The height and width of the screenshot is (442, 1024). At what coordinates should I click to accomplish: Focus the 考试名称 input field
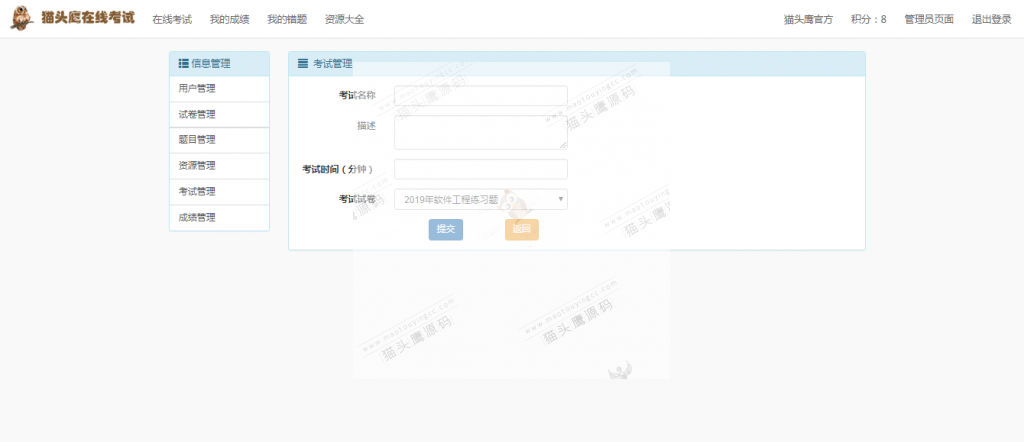coord(481,96)
